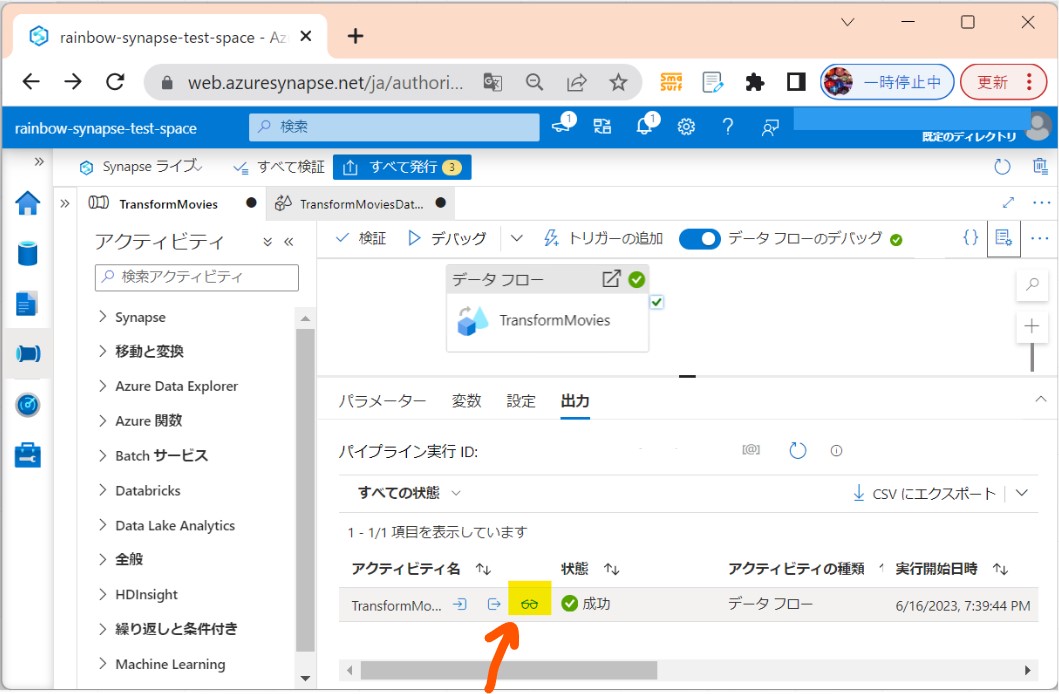Expand the Azure Data Explorer group
This screenshot has height=694, width=1059.
[x=102, y=386]
